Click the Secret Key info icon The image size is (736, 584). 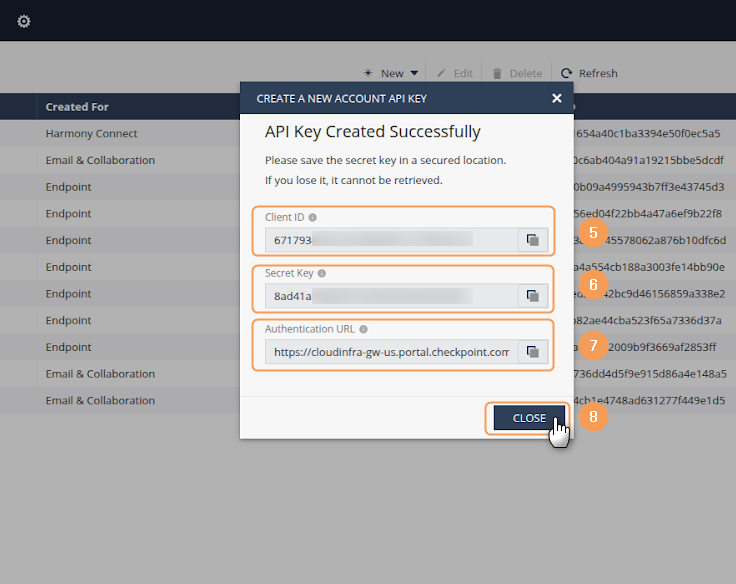(322, 273)
